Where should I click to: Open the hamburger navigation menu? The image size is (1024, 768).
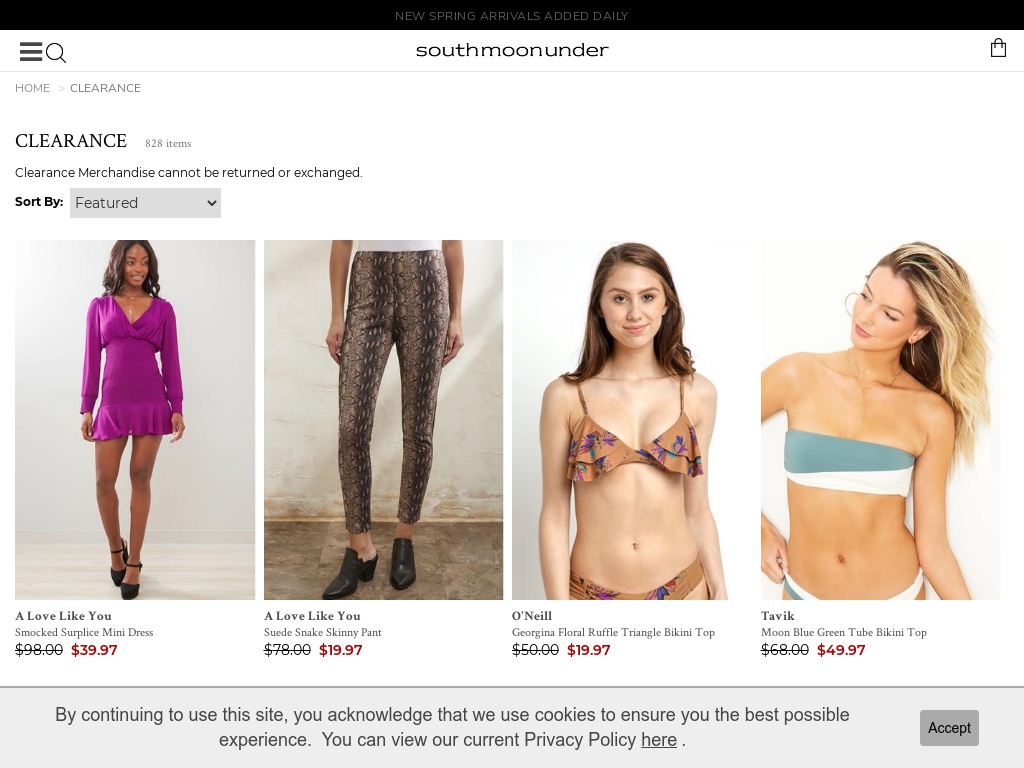click(31, 52)
